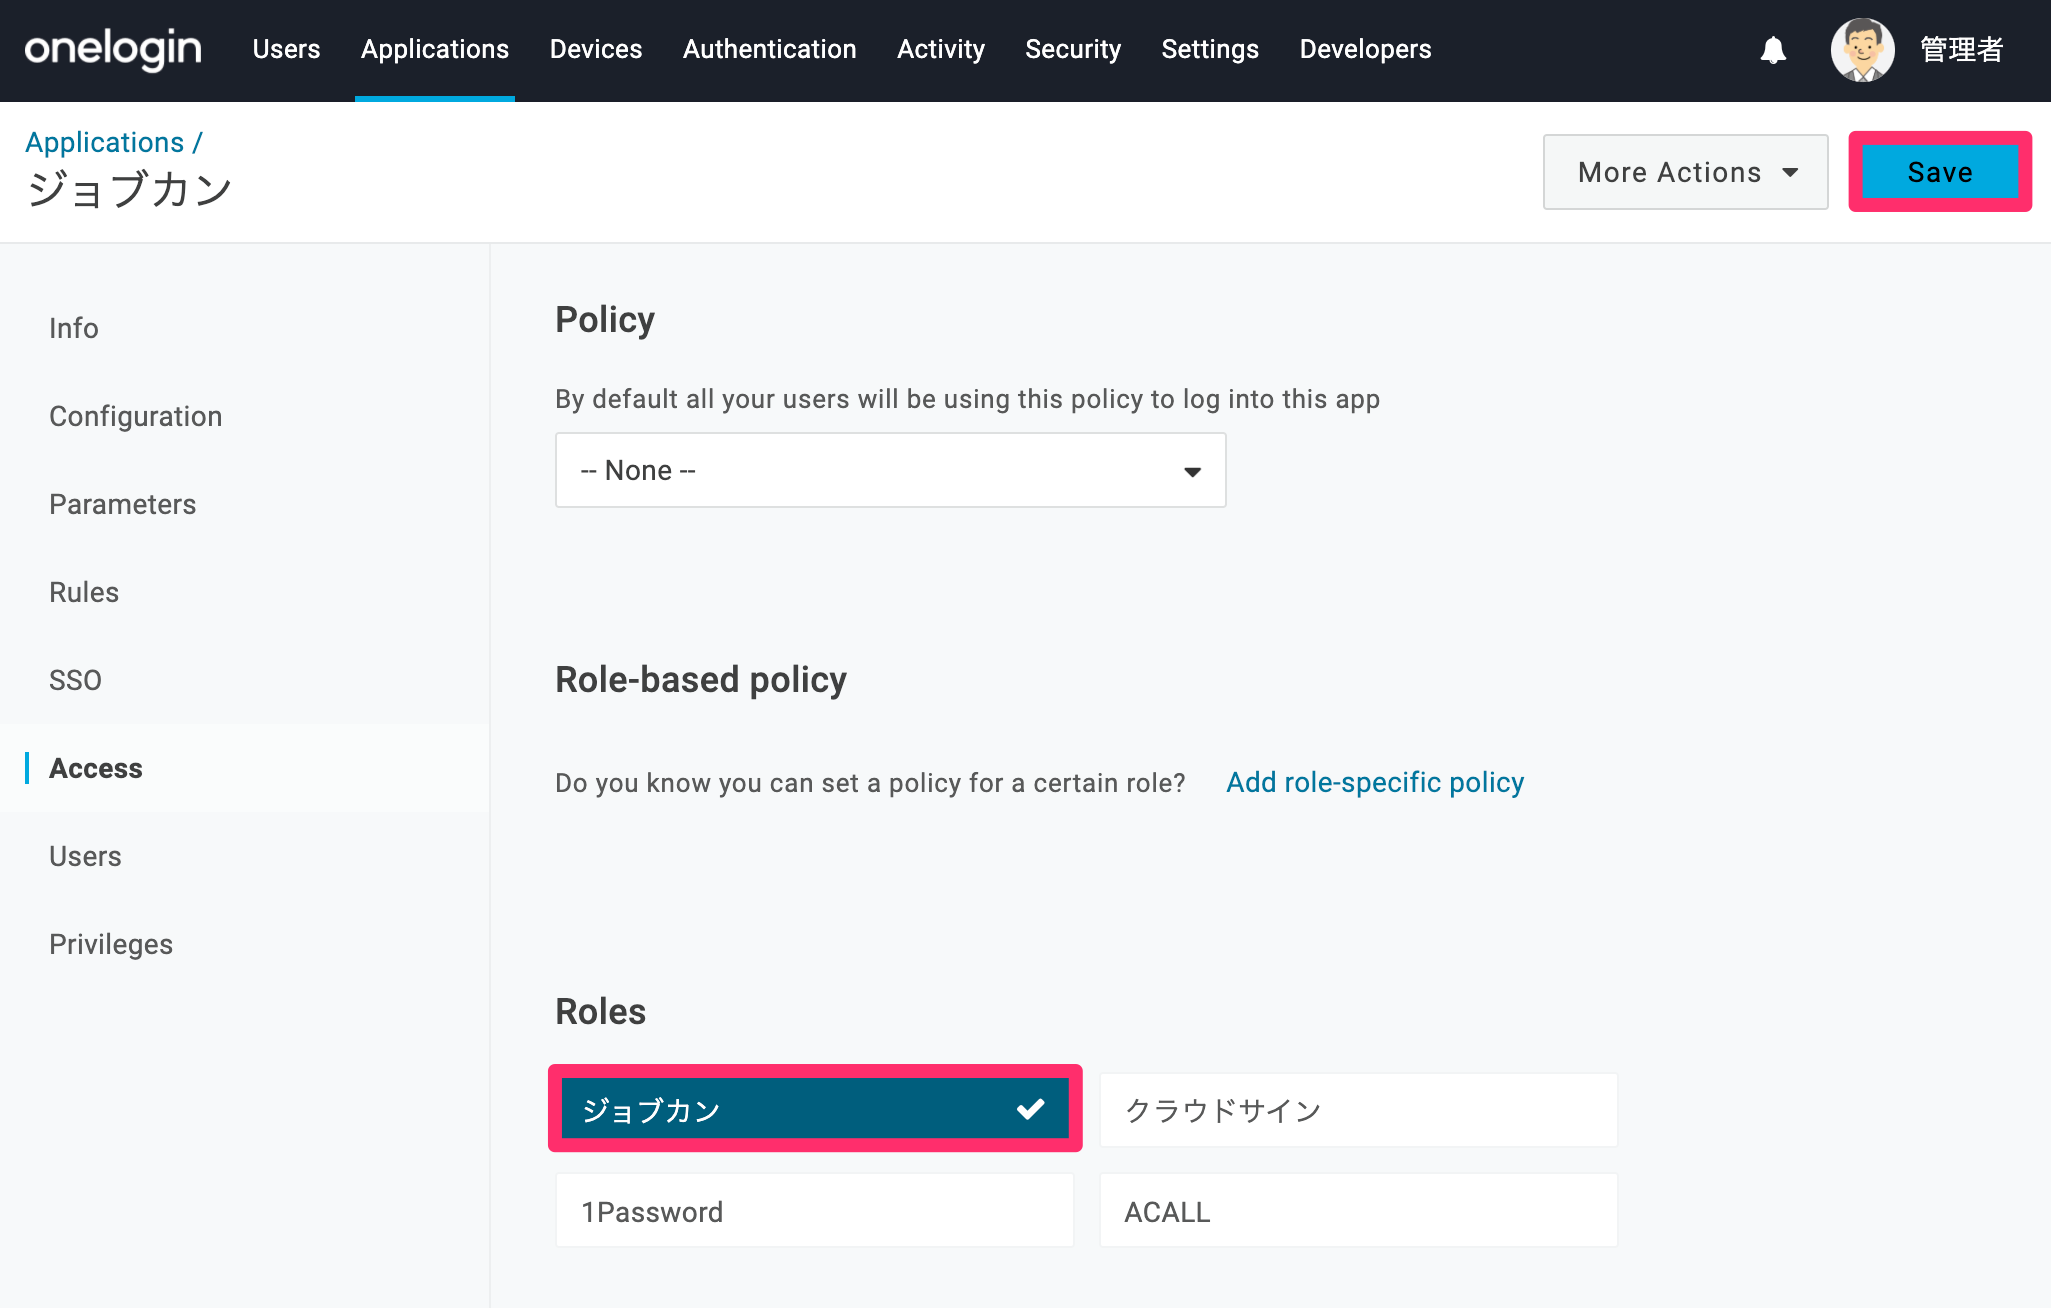
Task: Click Add role-specific policy link
Action: [x=1375, y=782]
